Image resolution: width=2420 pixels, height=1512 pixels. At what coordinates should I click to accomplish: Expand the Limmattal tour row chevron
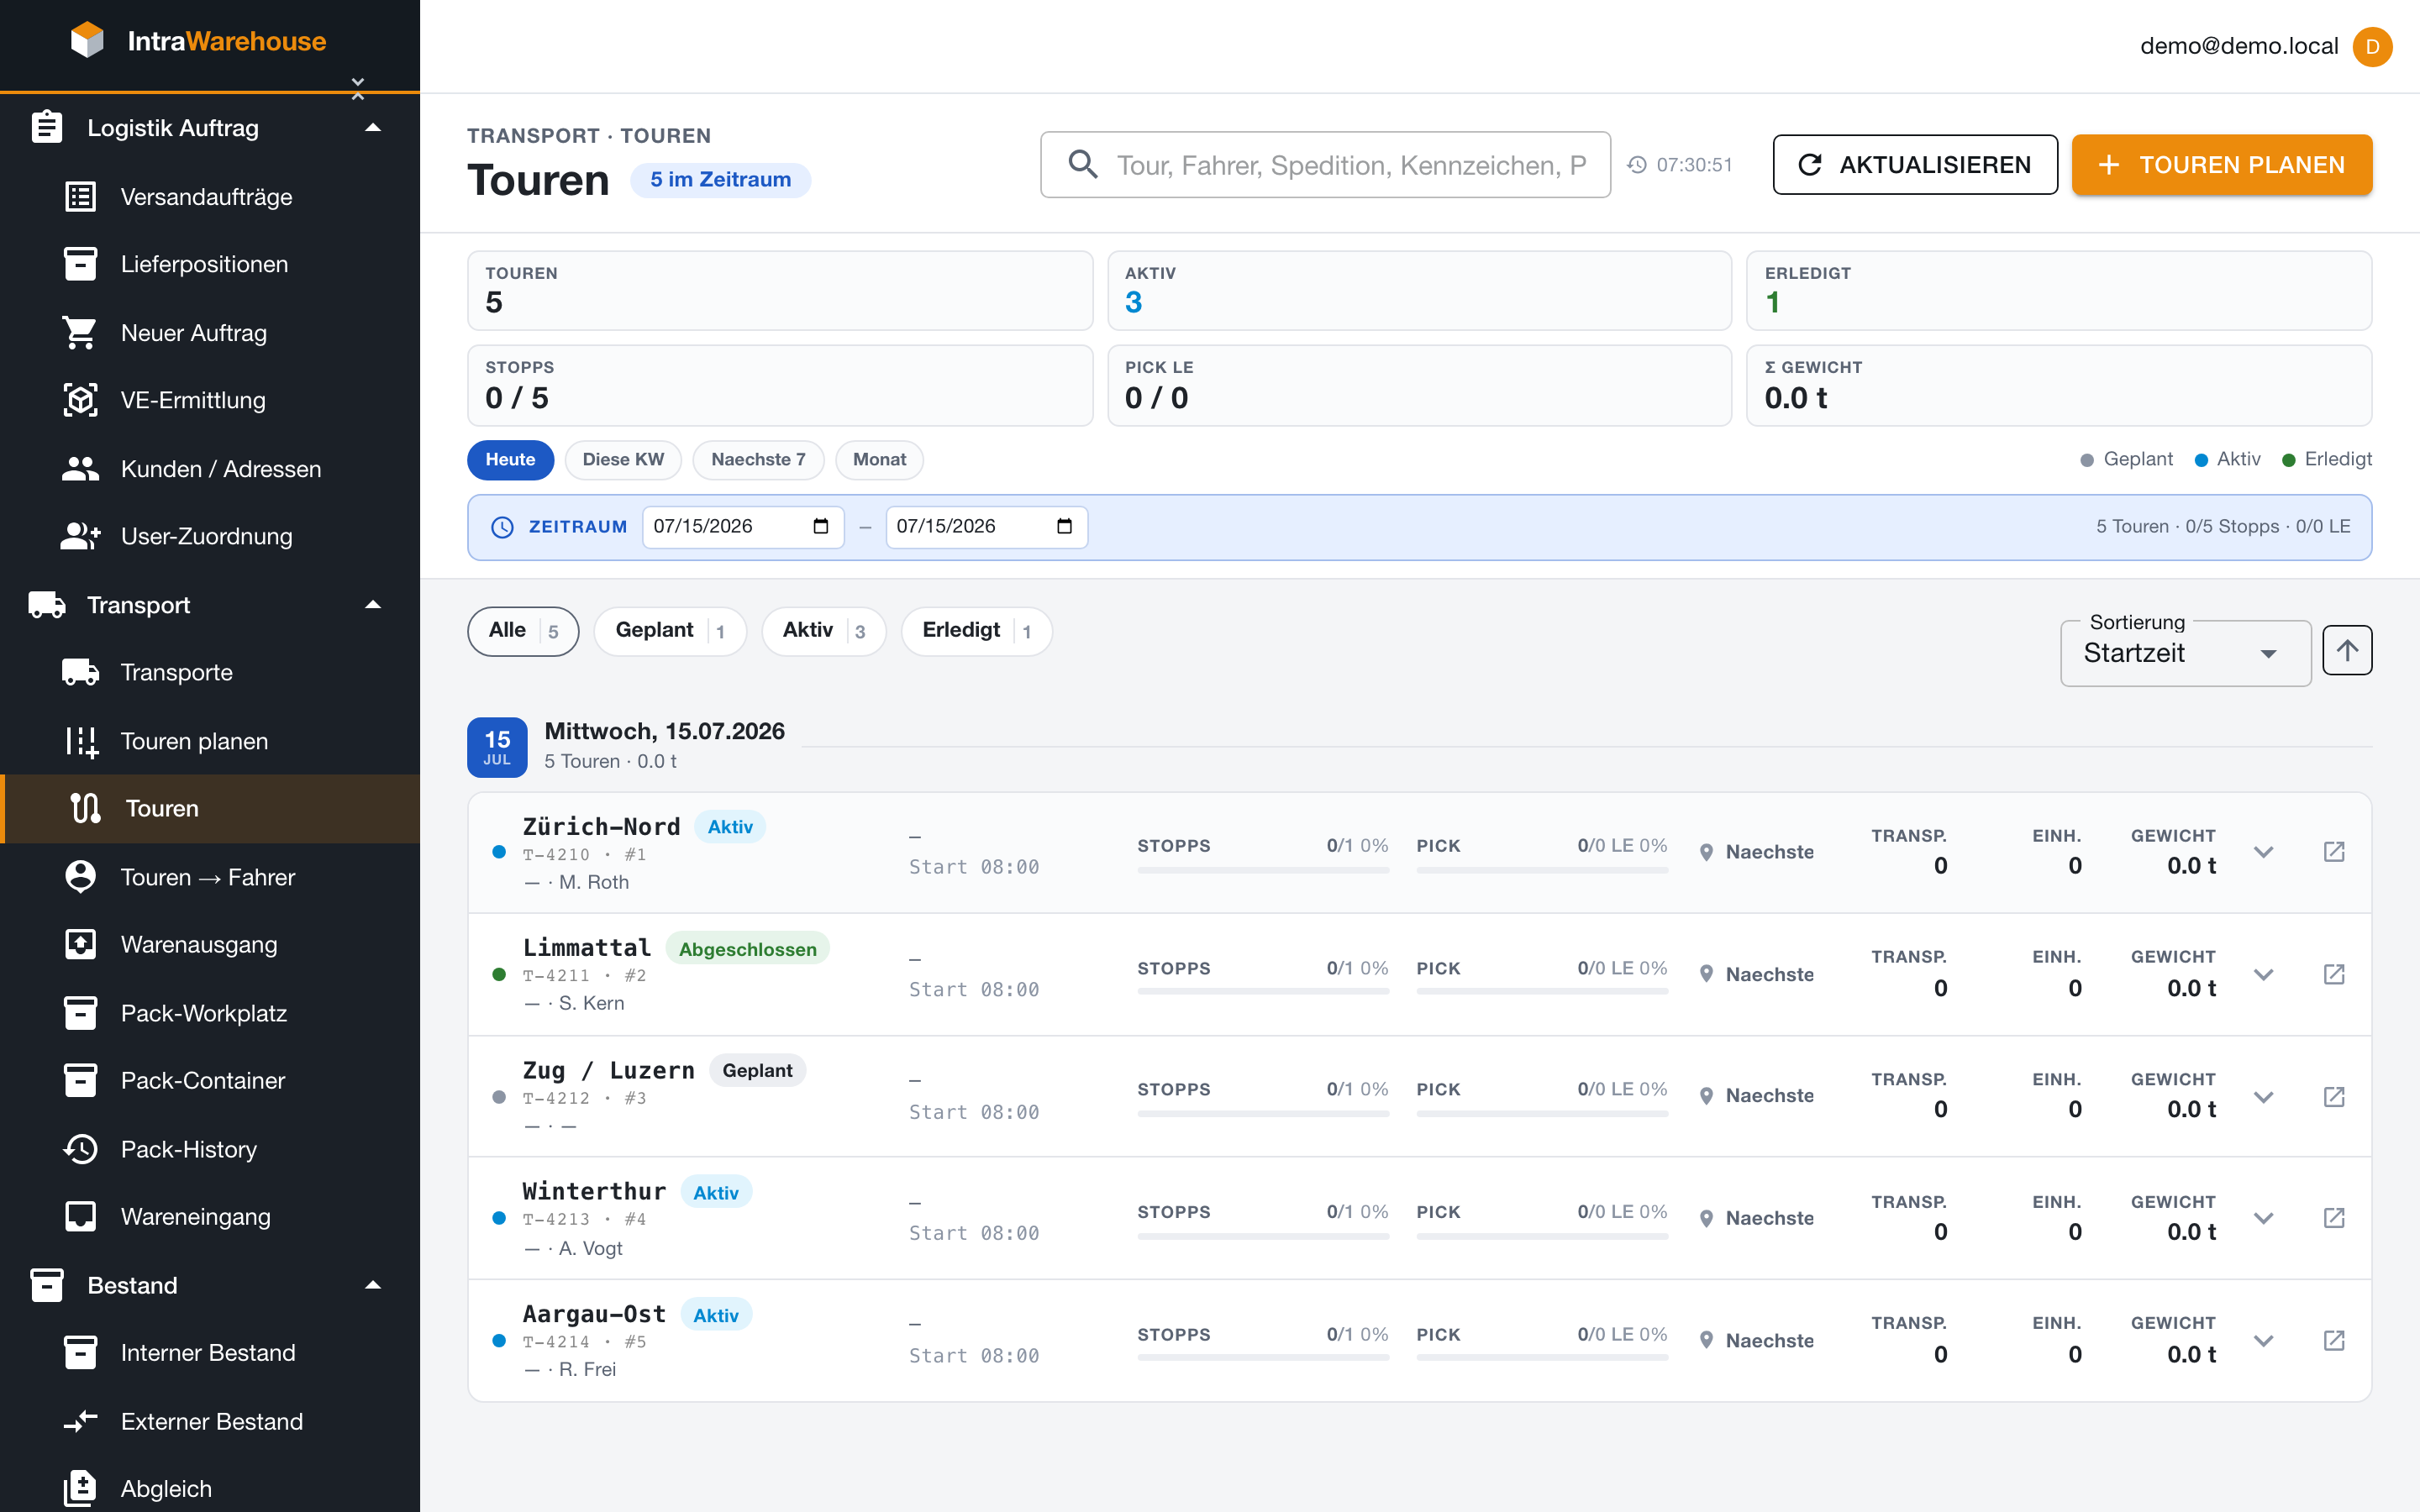point(2264,974)
